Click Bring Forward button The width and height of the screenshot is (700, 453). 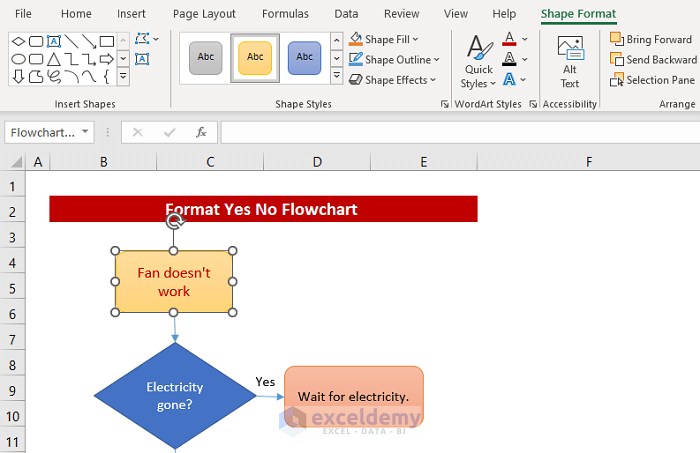650,39
